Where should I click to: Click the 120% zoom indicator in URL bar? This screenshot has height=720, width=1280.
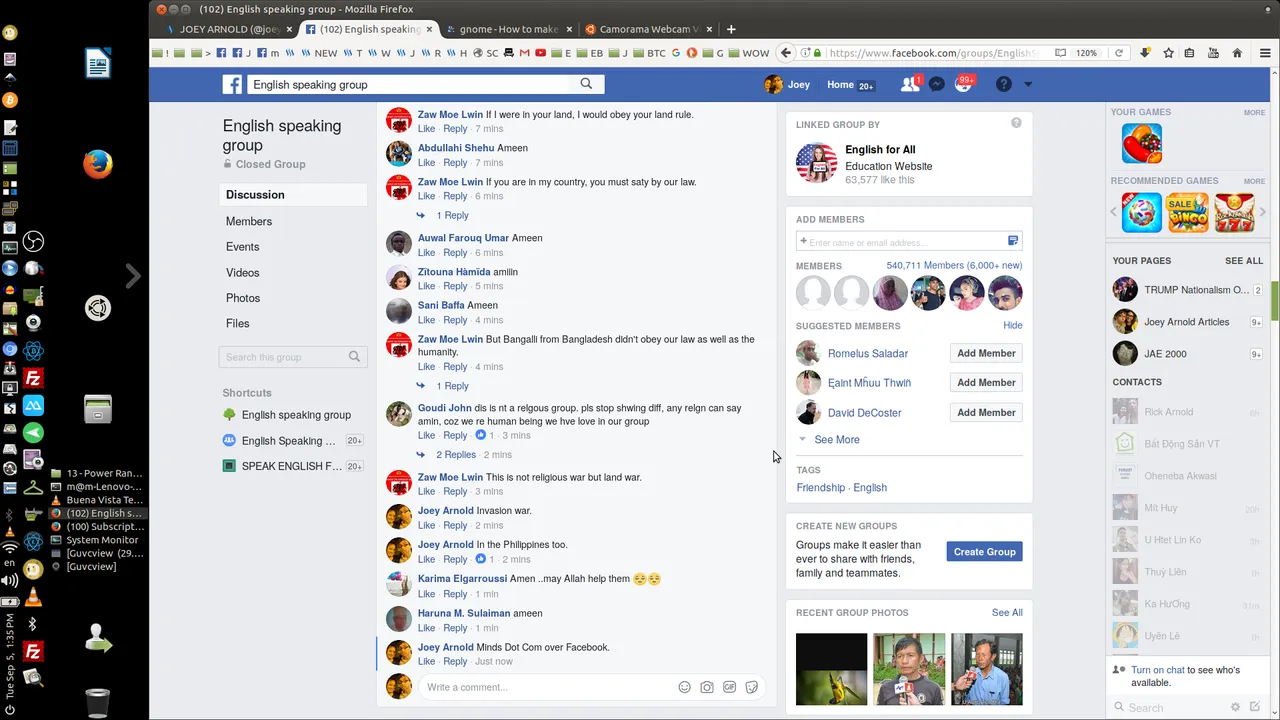(x=1087, y=53)
